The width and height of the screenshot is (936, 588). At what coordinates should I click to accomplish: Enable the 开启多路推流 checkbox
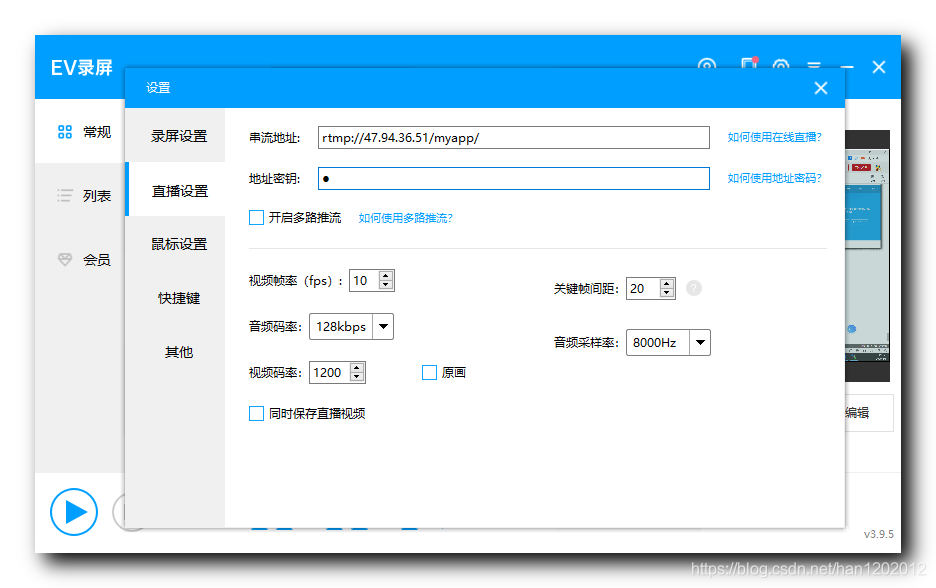256,217
